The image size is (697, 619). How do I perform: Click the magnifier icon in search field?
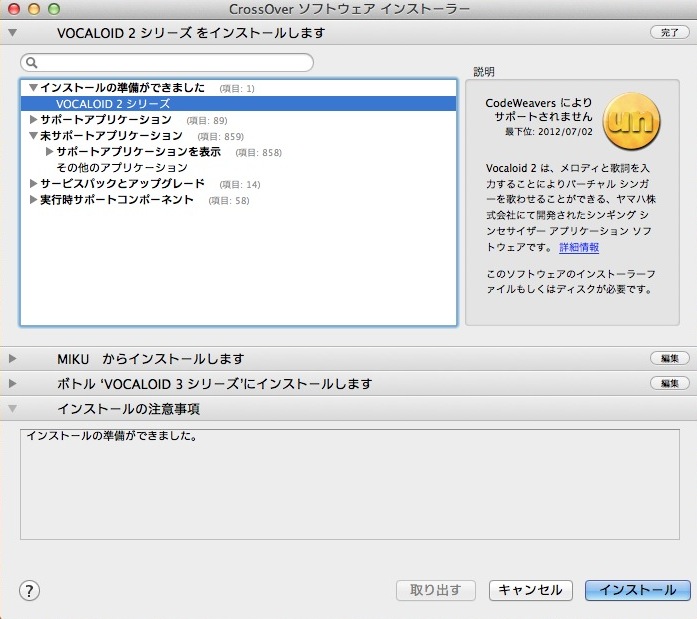coord(31,63)
